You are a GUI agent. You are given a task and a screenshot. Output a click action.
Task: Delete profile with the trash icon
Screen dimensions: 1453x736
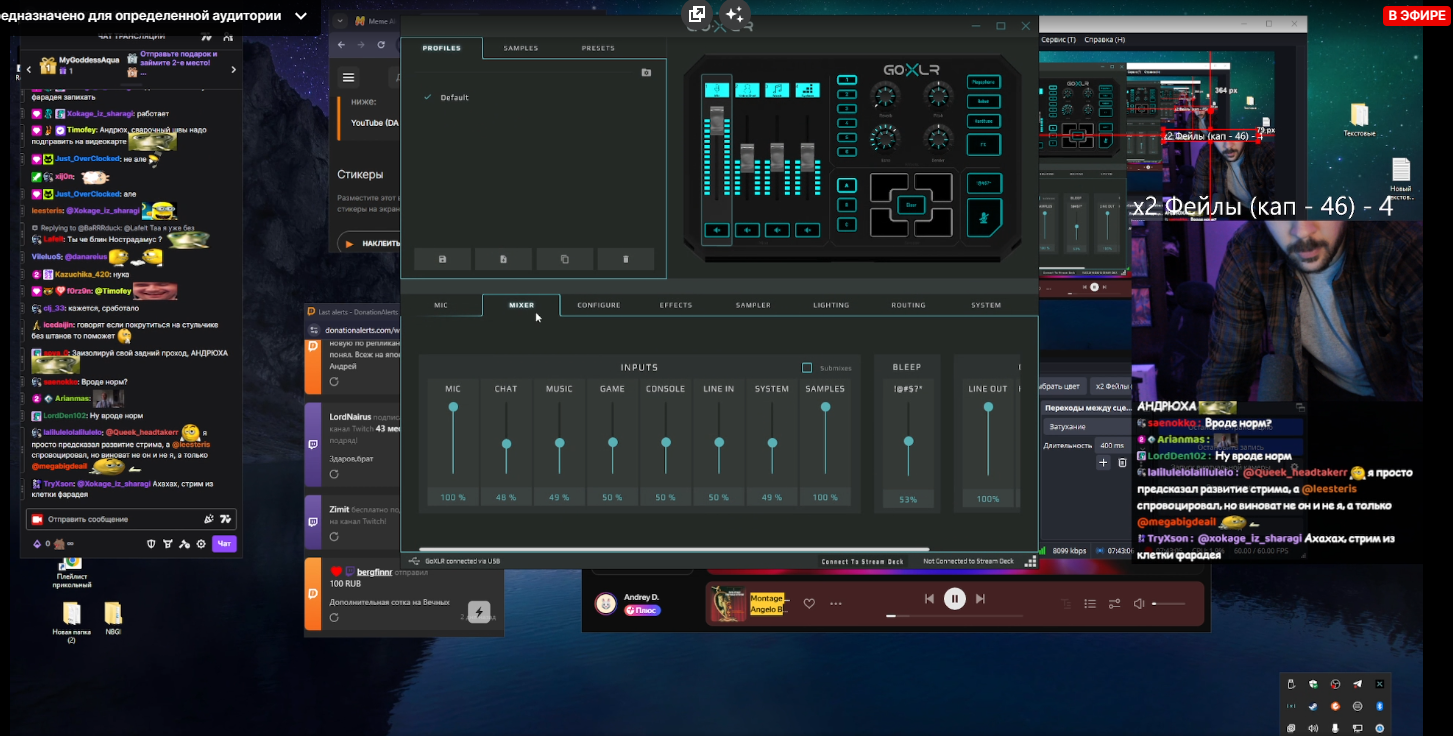pos(626,259)
